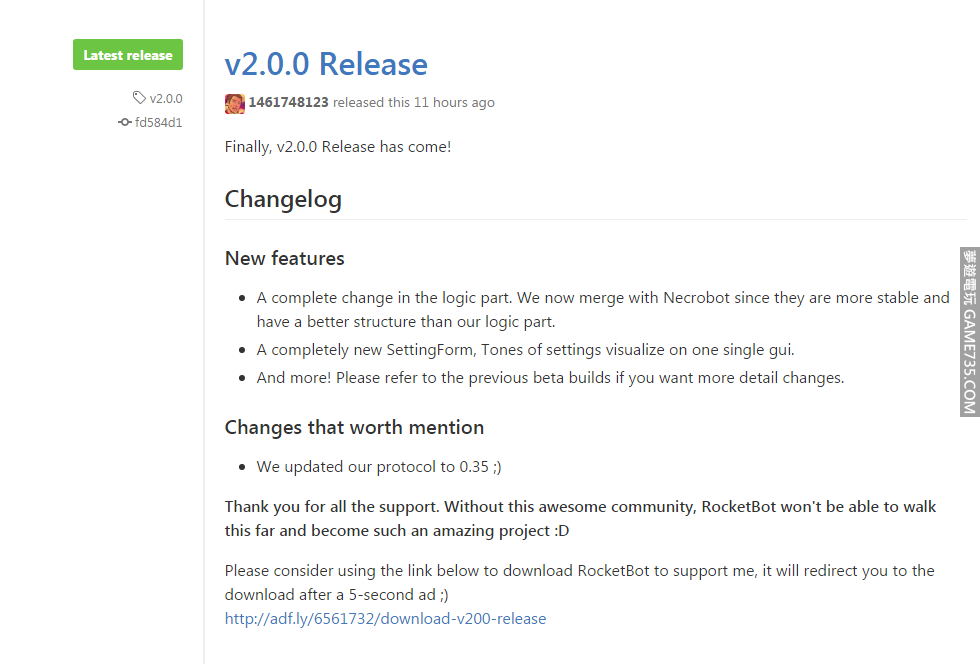
Task: Open the v2.0.0 tag link in sidebar
Action: point(166,98)
